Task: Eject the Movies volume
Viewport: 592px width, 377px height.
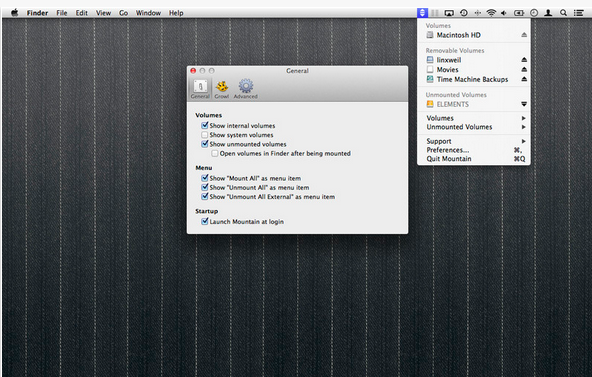Action: 524,69
